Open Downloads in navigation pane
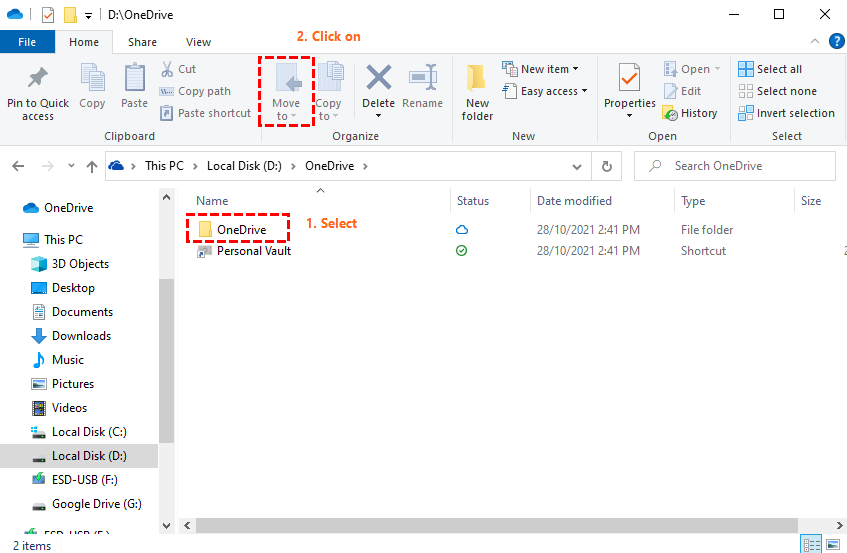This screenshot has height=553, width=847. pyautogui.click(x=81, y=336)
